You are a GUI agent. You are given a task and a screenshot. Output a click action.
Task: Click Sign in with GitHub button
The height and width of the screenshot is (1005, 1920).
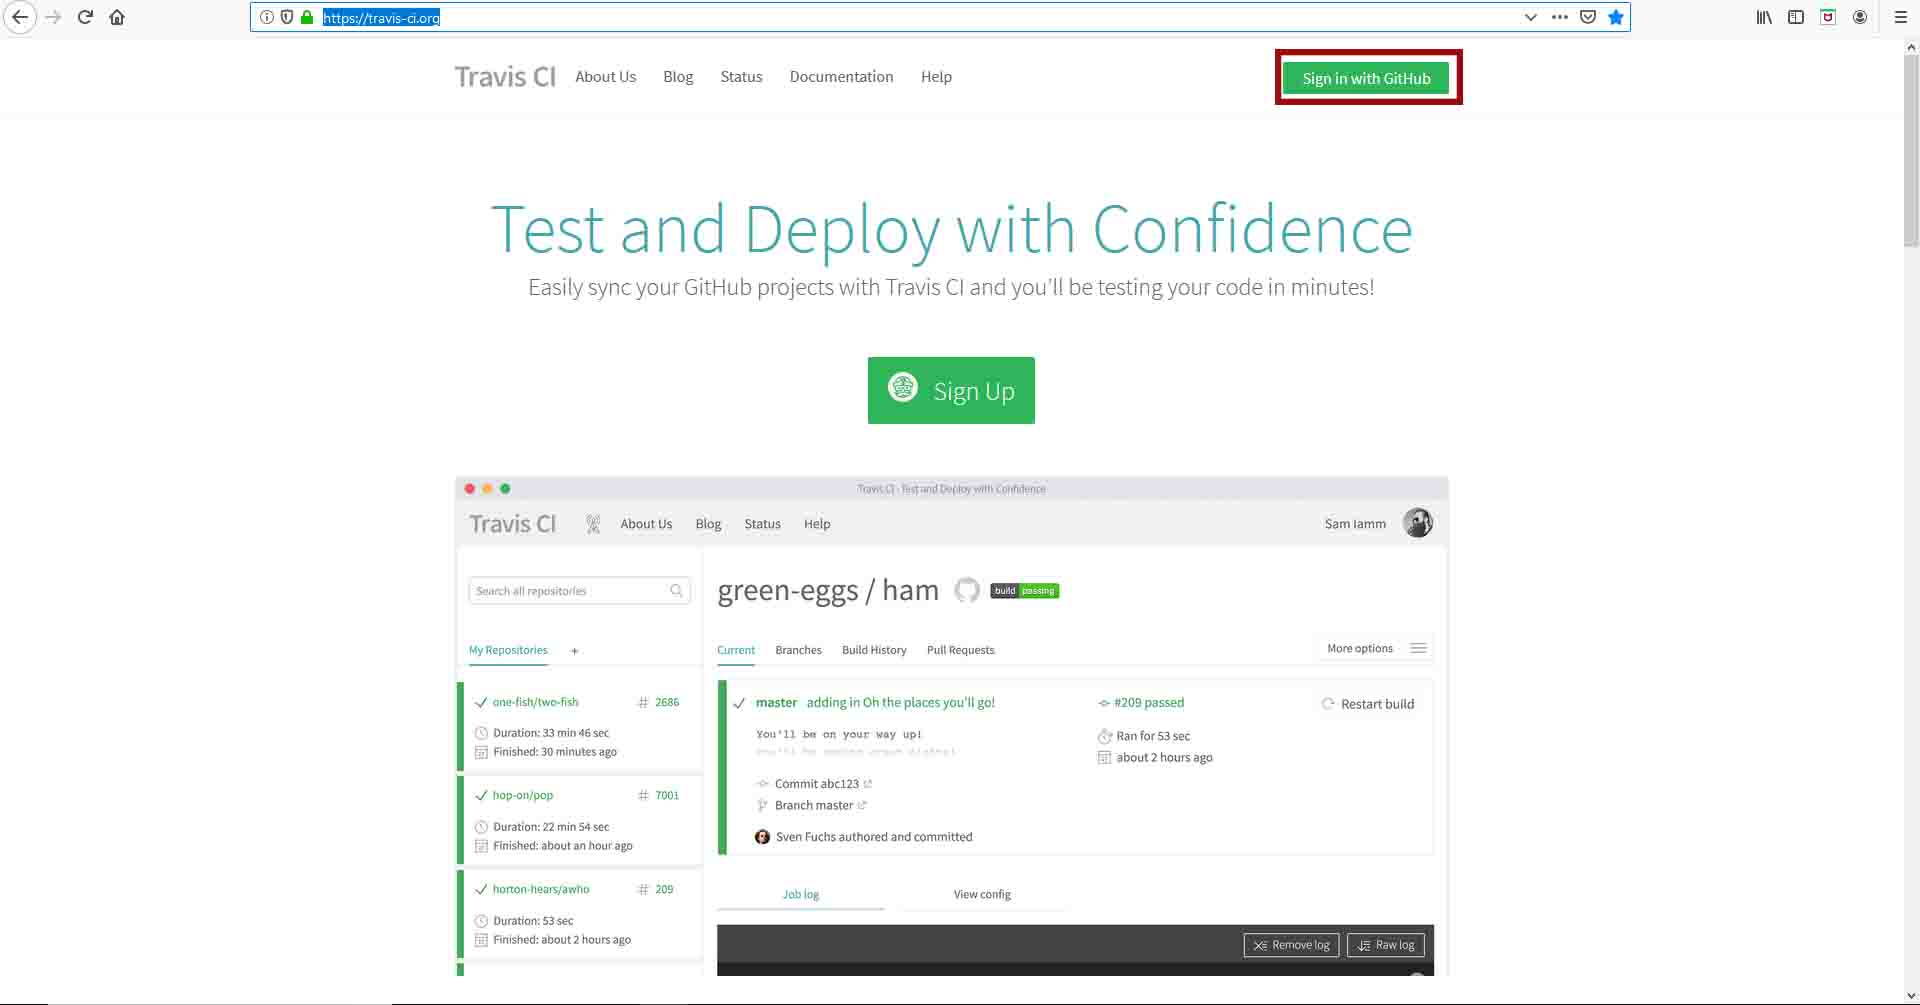(1366, 78)
